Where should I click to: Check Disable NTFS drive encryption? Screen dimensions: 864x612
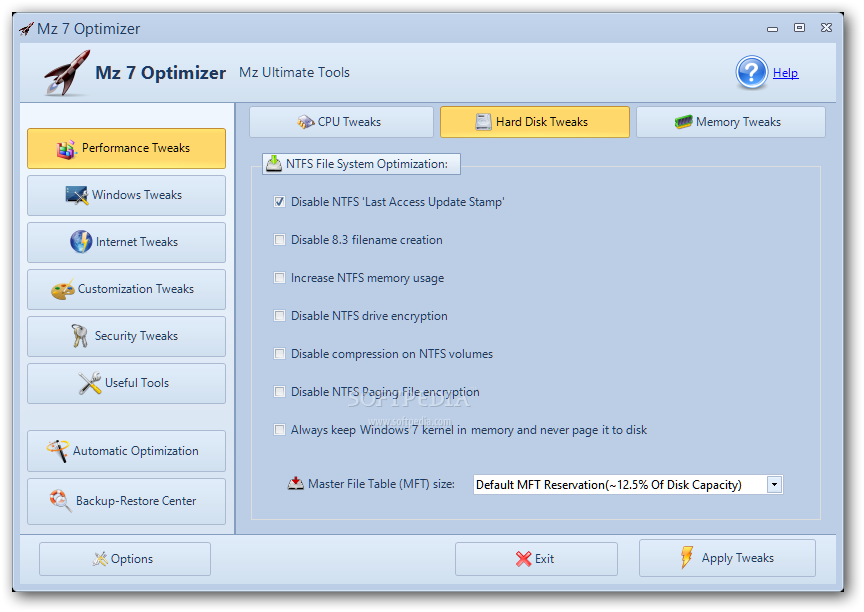pyautogui.click(x=279, y=316)
